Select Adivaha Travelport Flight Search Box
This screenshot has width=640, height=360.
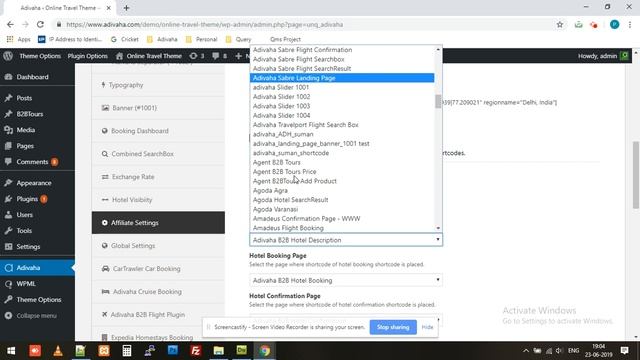[342, 125]
